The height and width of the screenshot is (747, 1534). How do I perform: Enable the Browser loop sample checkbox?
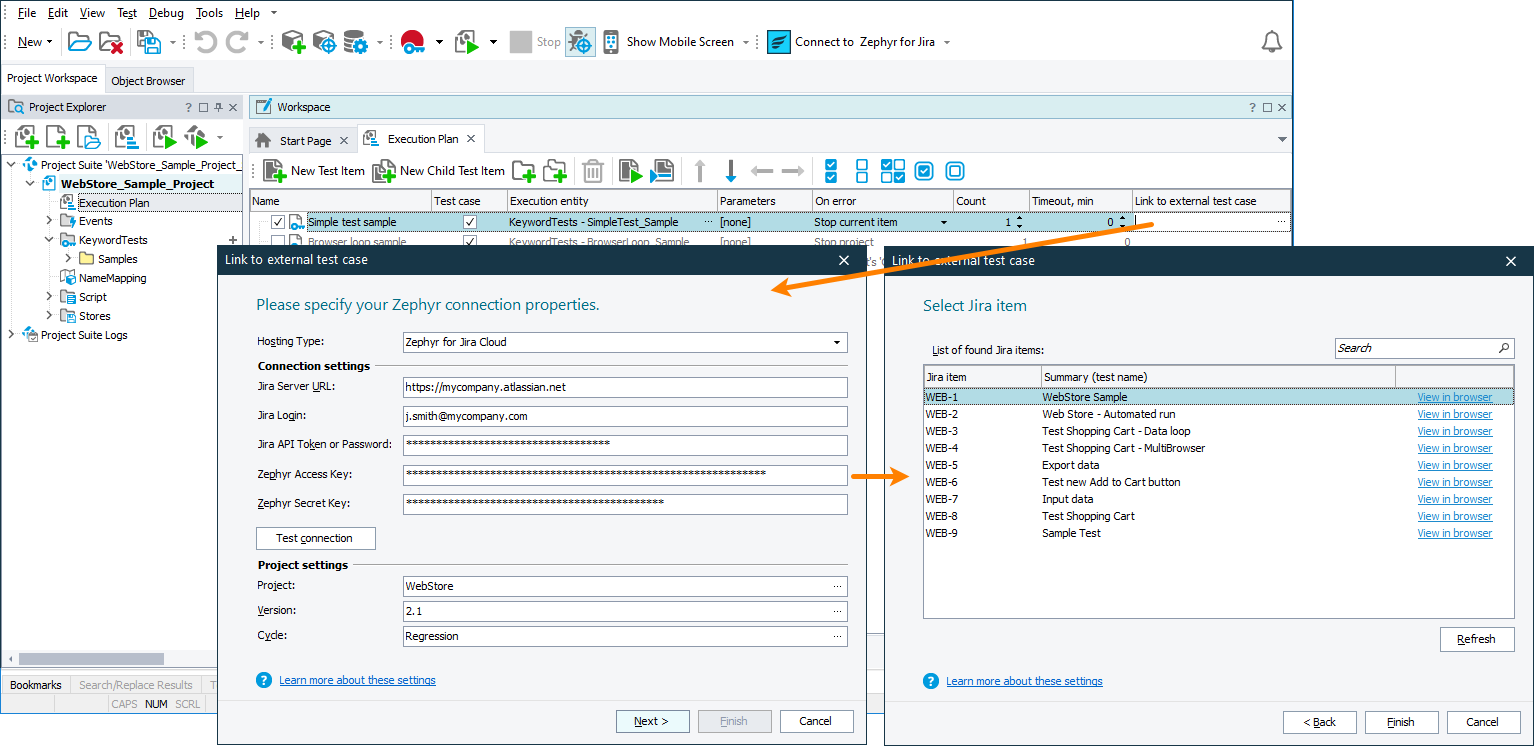click(x=277, y=241)
